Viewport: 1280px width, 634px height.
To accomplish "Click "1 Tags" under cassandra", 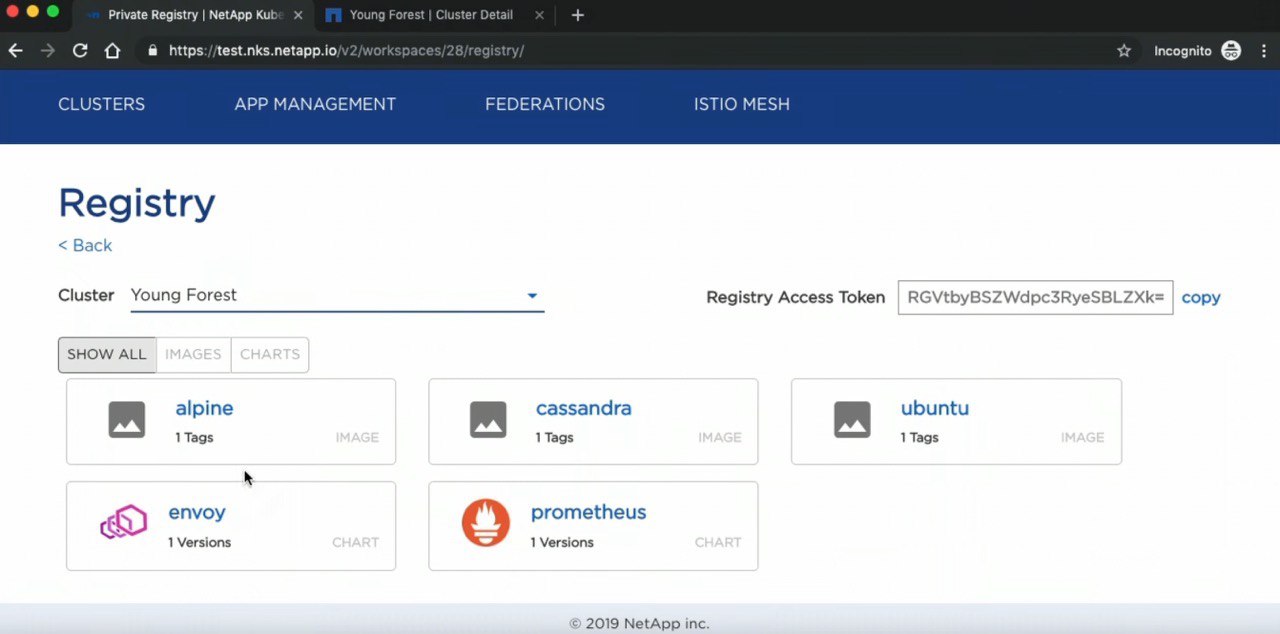I will (554, 437).
